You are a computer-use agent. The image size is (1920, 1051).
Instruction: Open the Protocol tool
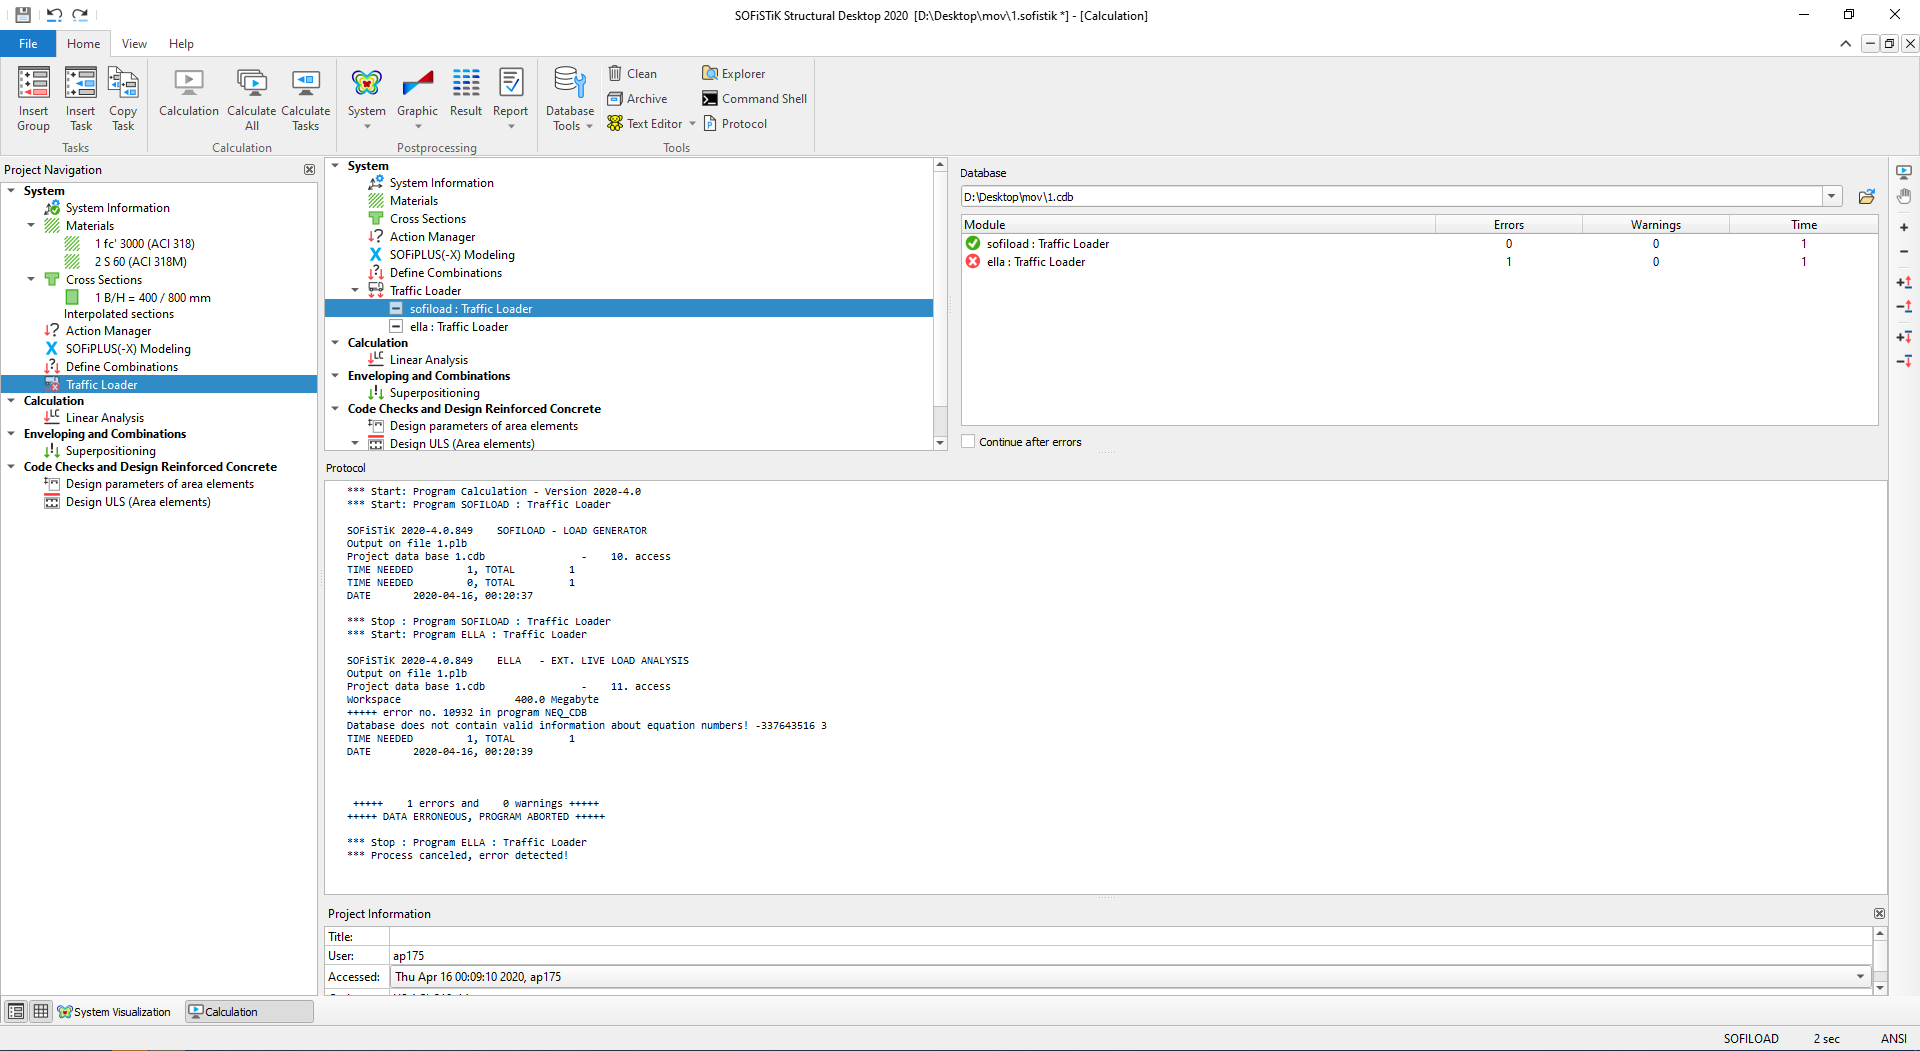735,123
